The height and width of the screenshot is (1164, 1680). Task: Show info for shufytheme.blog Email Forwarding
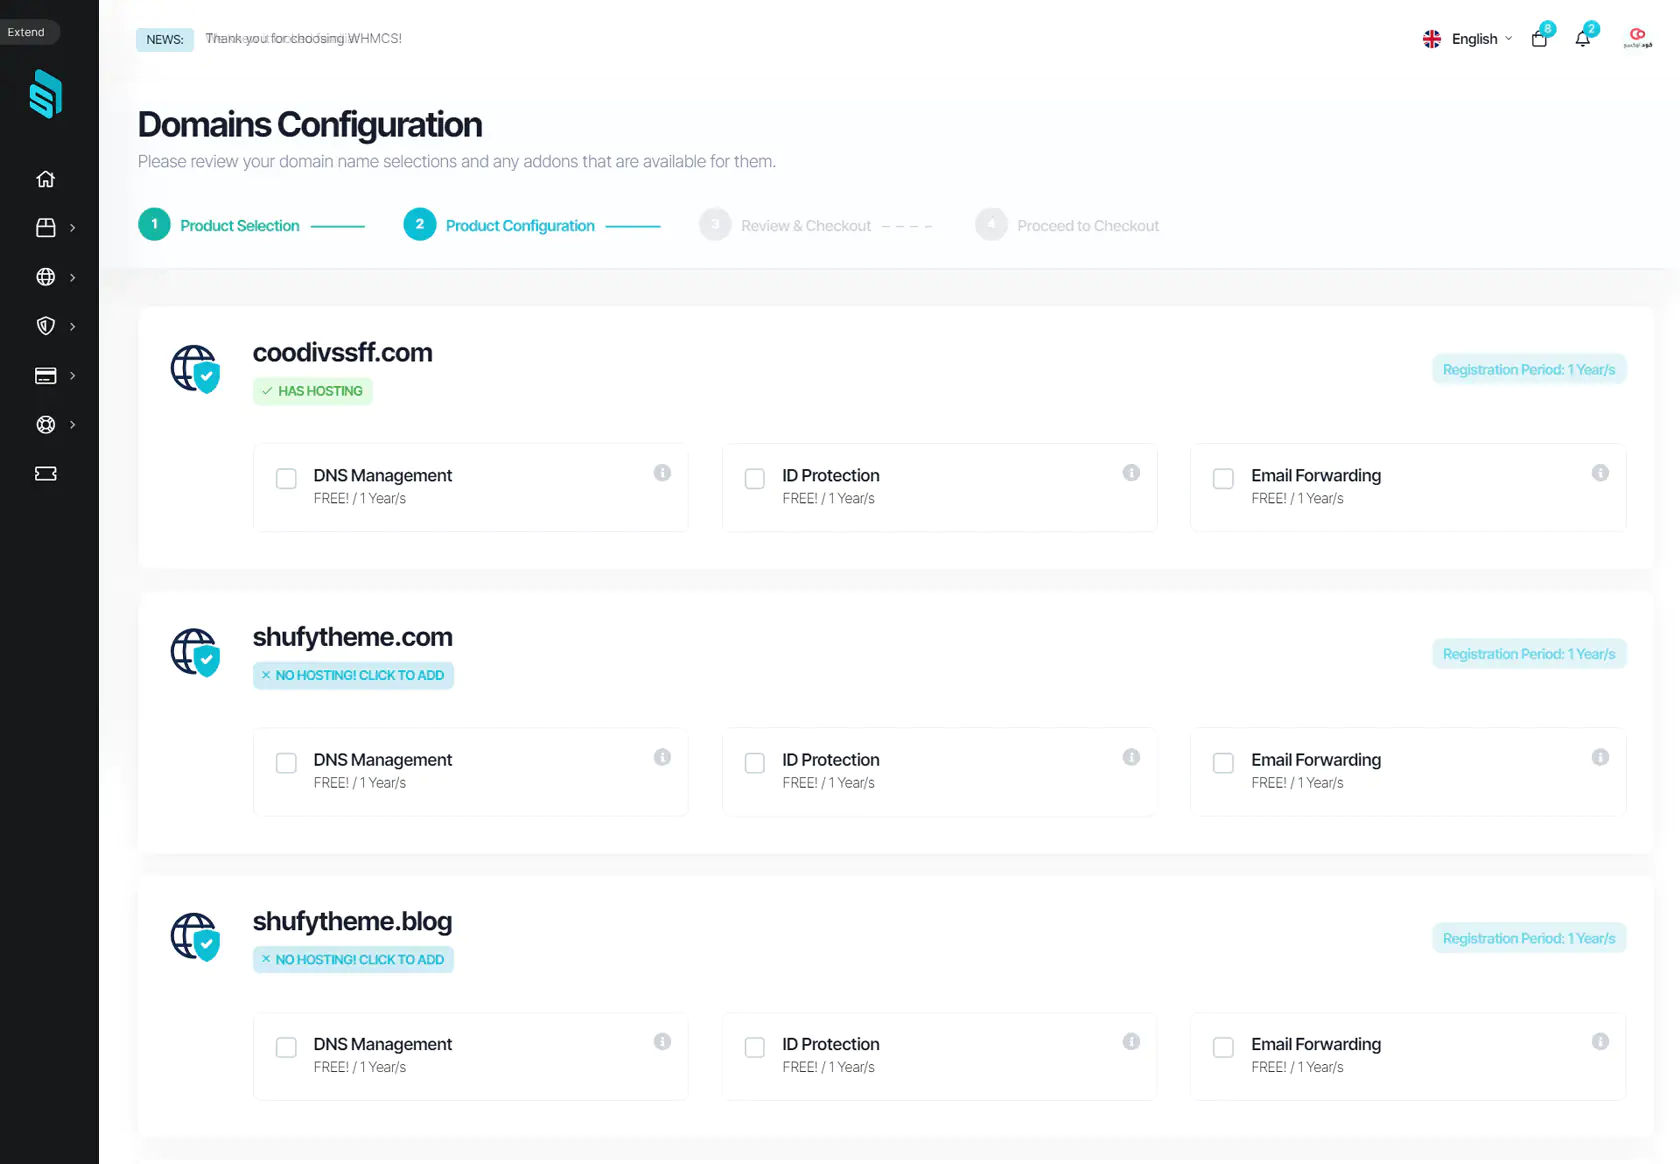click(1600, 1042)
